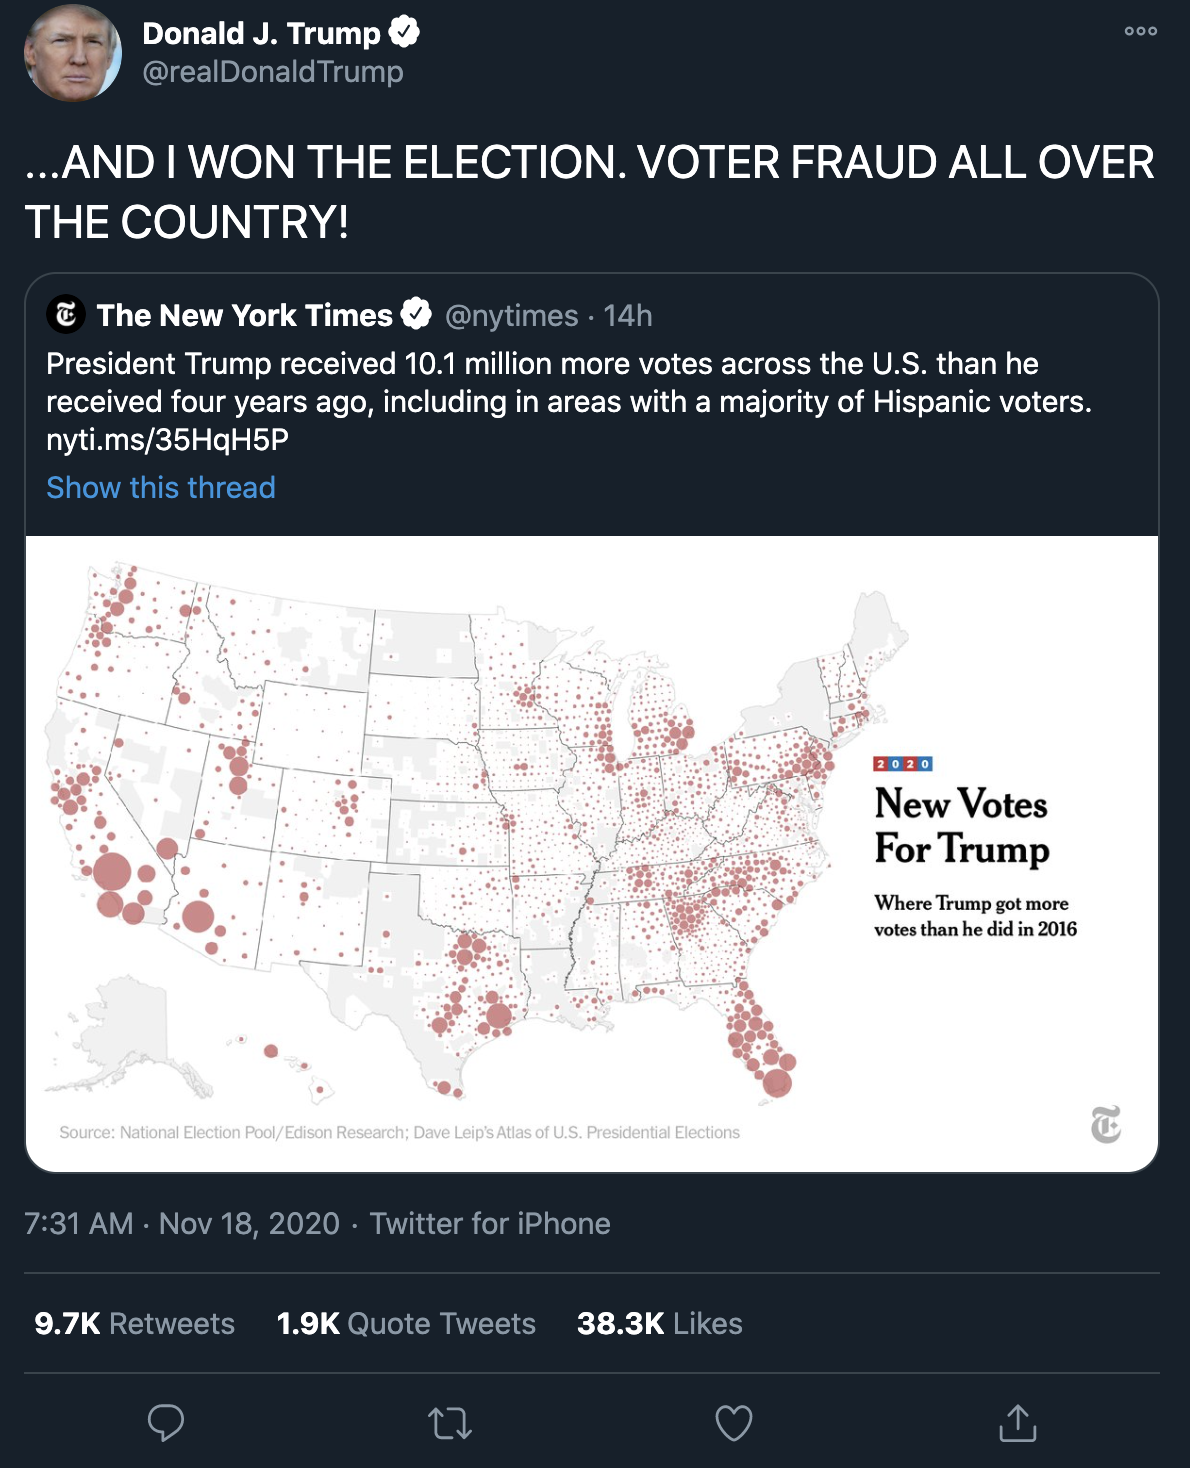
Task: Click the reply speech bubble icon
Action: click(x=166, y=1422)
